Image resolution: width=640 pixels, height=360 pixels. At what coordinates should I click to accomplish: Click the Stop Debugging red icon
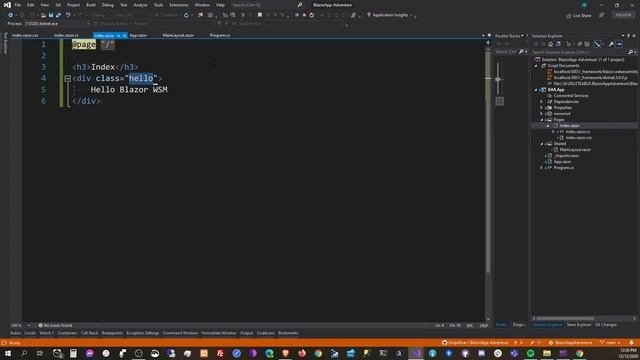pos(304,15)
